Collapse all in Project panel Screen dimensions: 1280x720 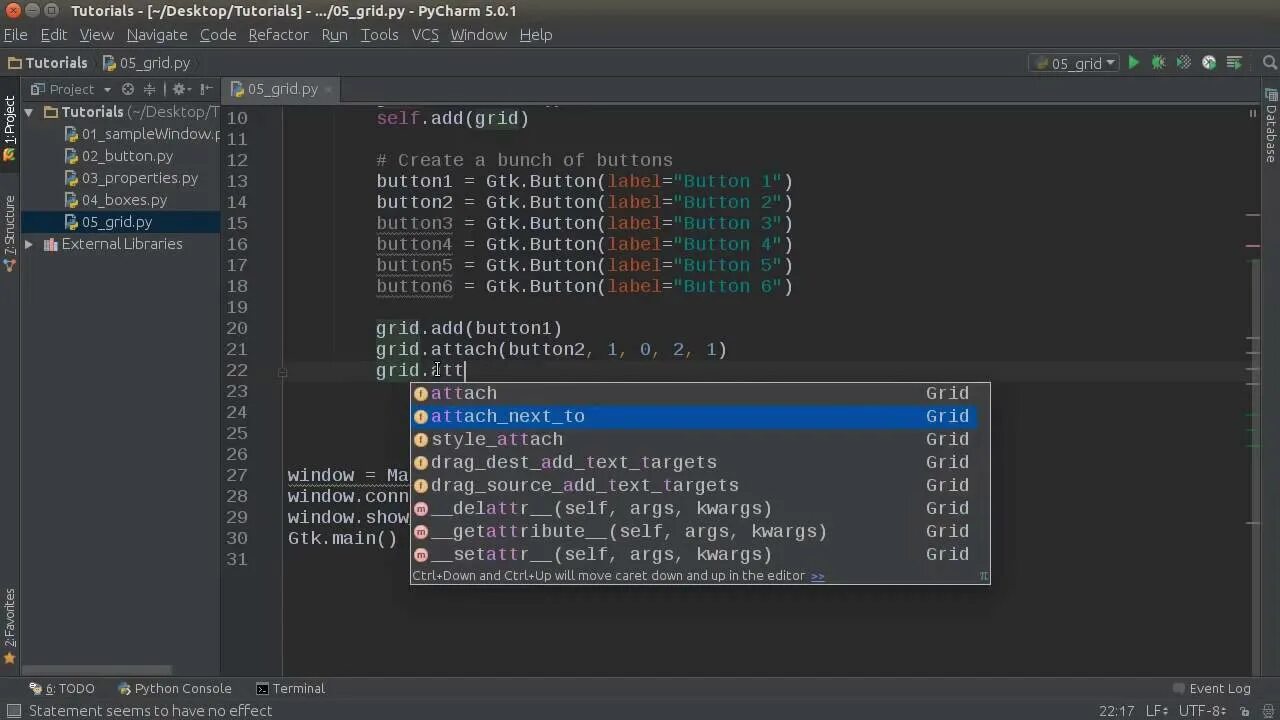(150, 89)
